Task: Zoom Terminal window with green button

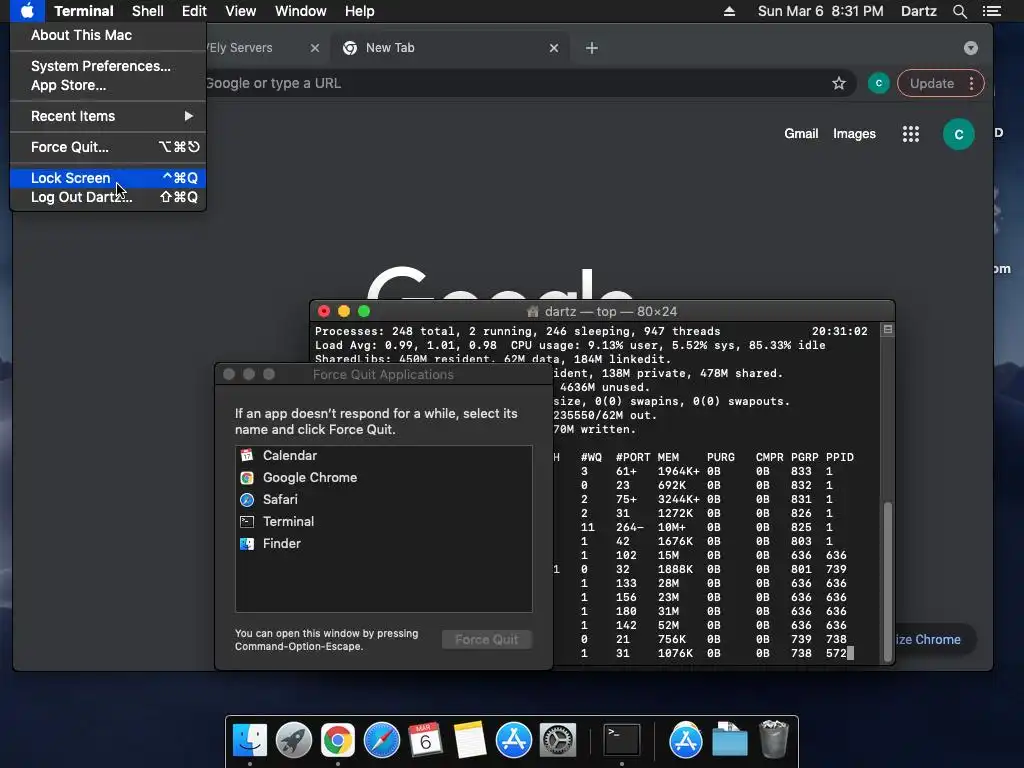Action: (364, 312)
